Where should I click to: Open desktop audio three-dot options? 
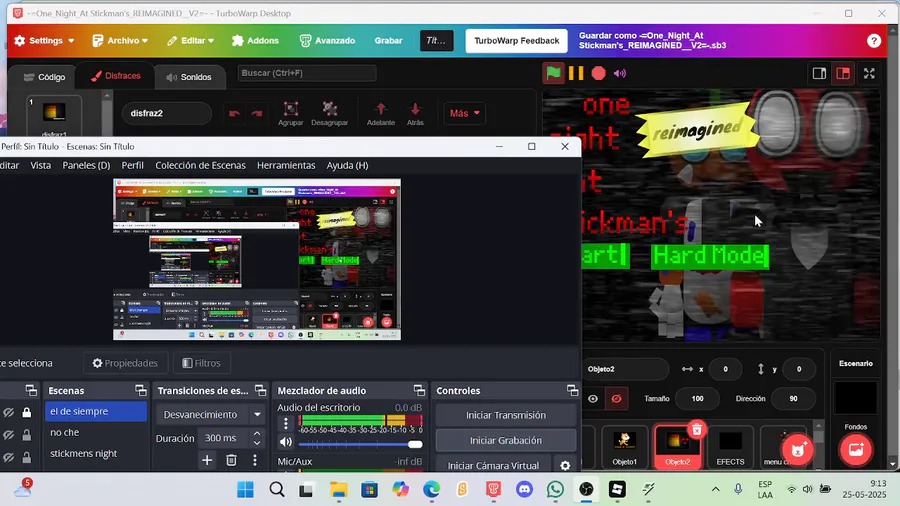pos(286,423)
